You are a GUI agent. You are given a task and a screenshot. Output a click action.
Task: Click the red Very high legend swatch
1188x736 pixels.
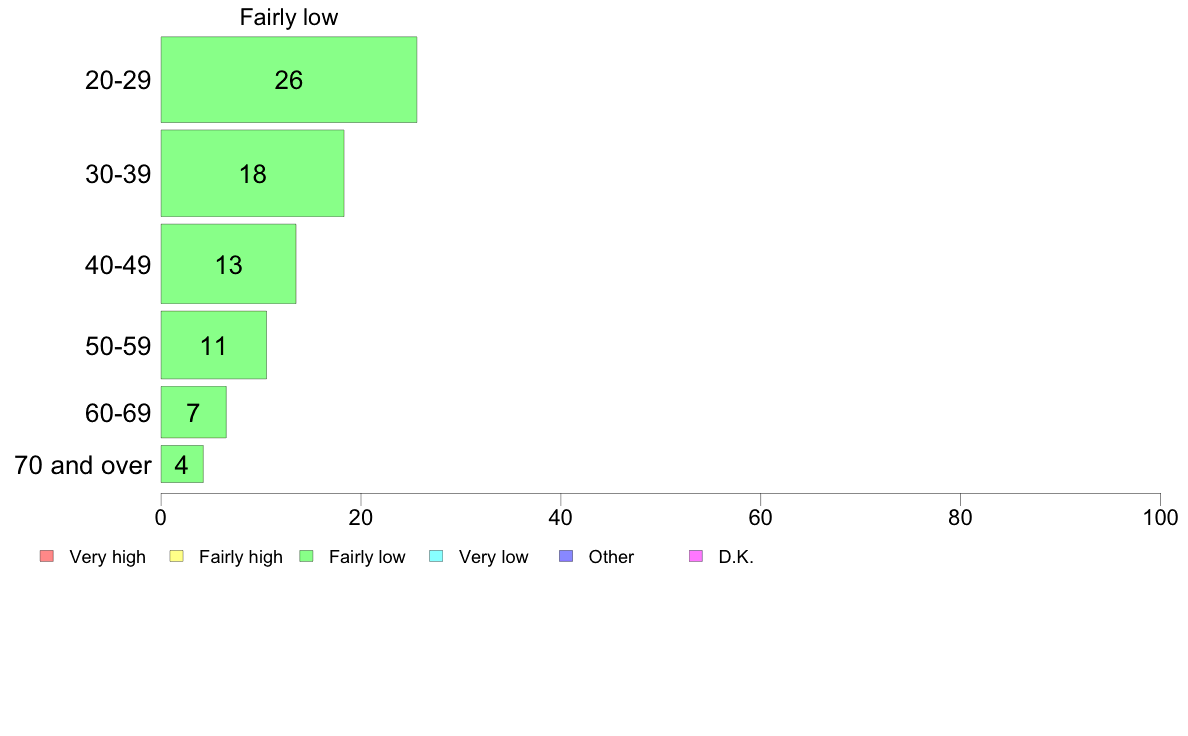pos(47,556)
